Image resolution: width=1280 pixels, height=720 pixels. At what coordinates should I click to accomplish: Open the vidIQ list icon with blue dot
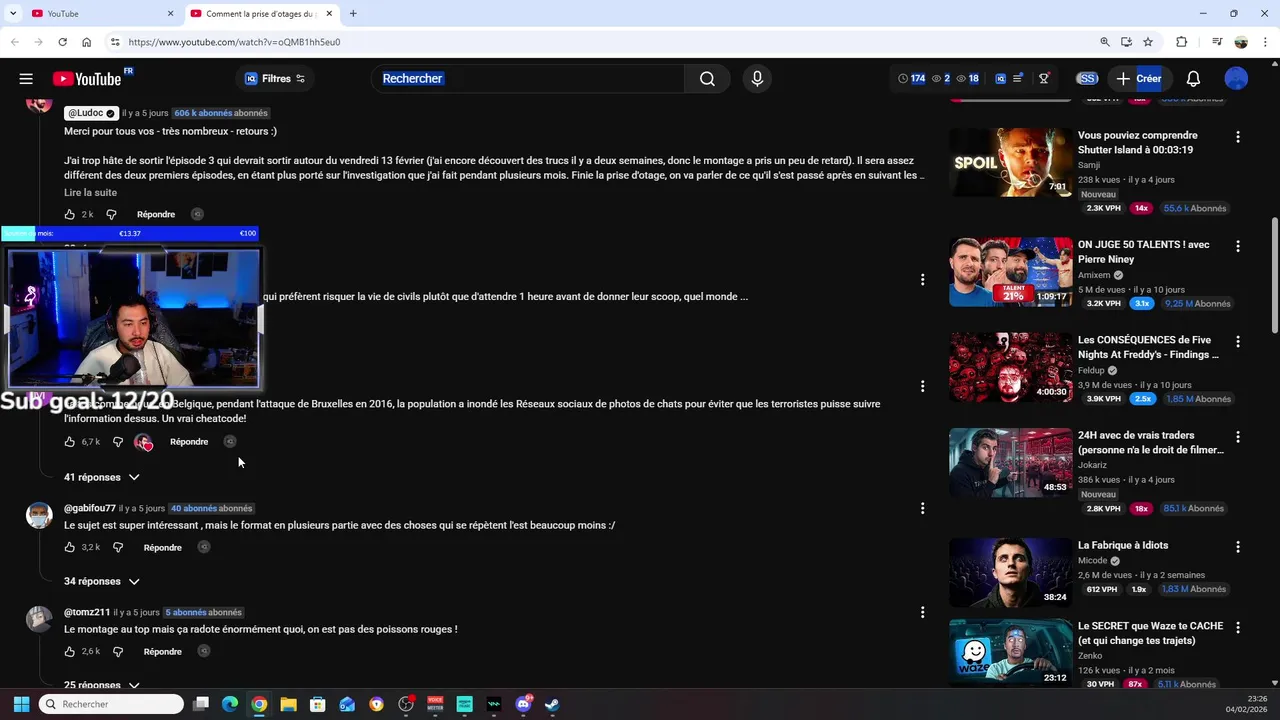click(1018, 78)
